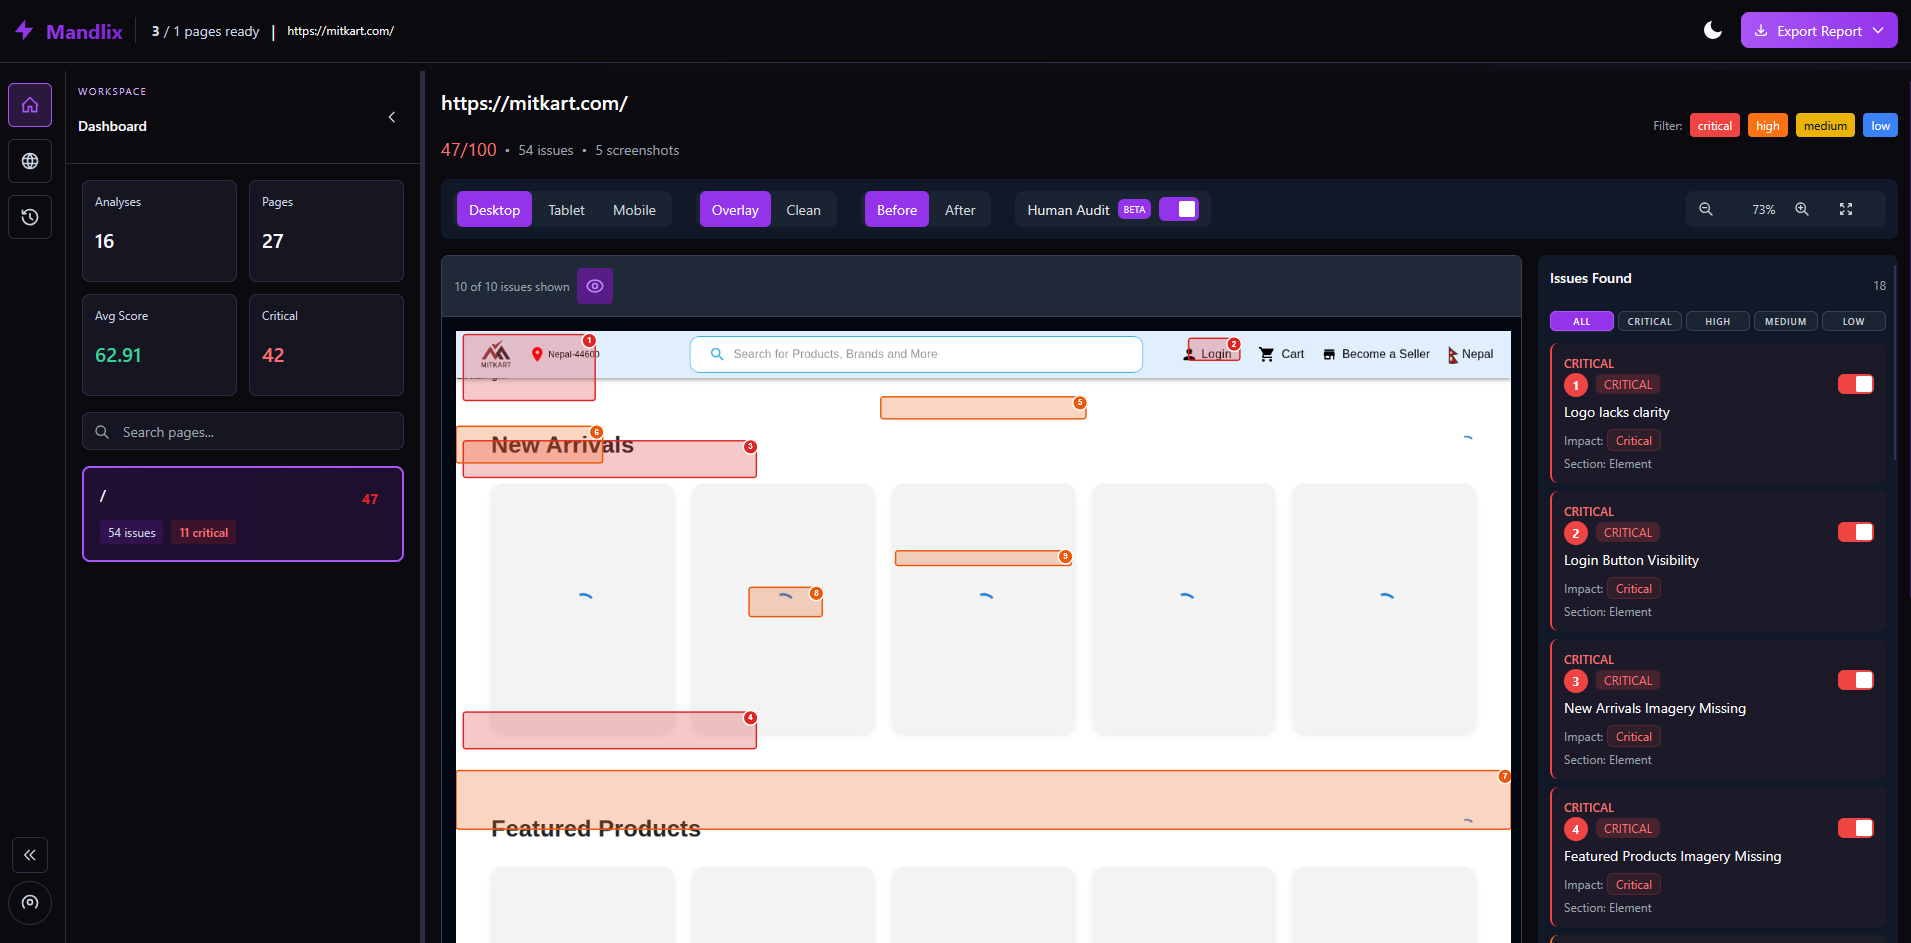Toggle the Human Audit switch
Image resolution: width=1911 pixels, height=943 pixels.
pyautogui.click(x=1179, y=209)
